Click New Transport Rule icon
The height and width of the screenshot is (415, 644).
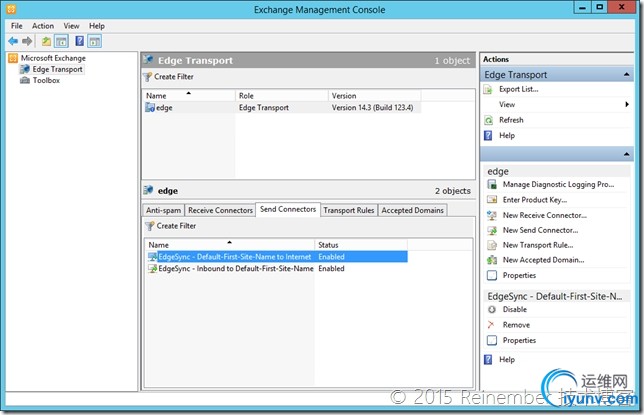[492, 245]
